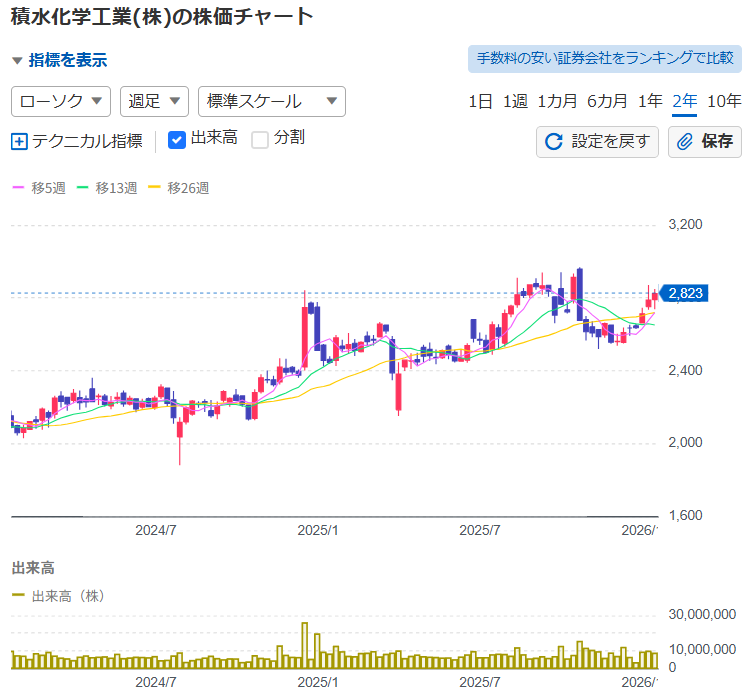
Task: Click the plus icon beside テクニカル指標
Action: (20, 141)
